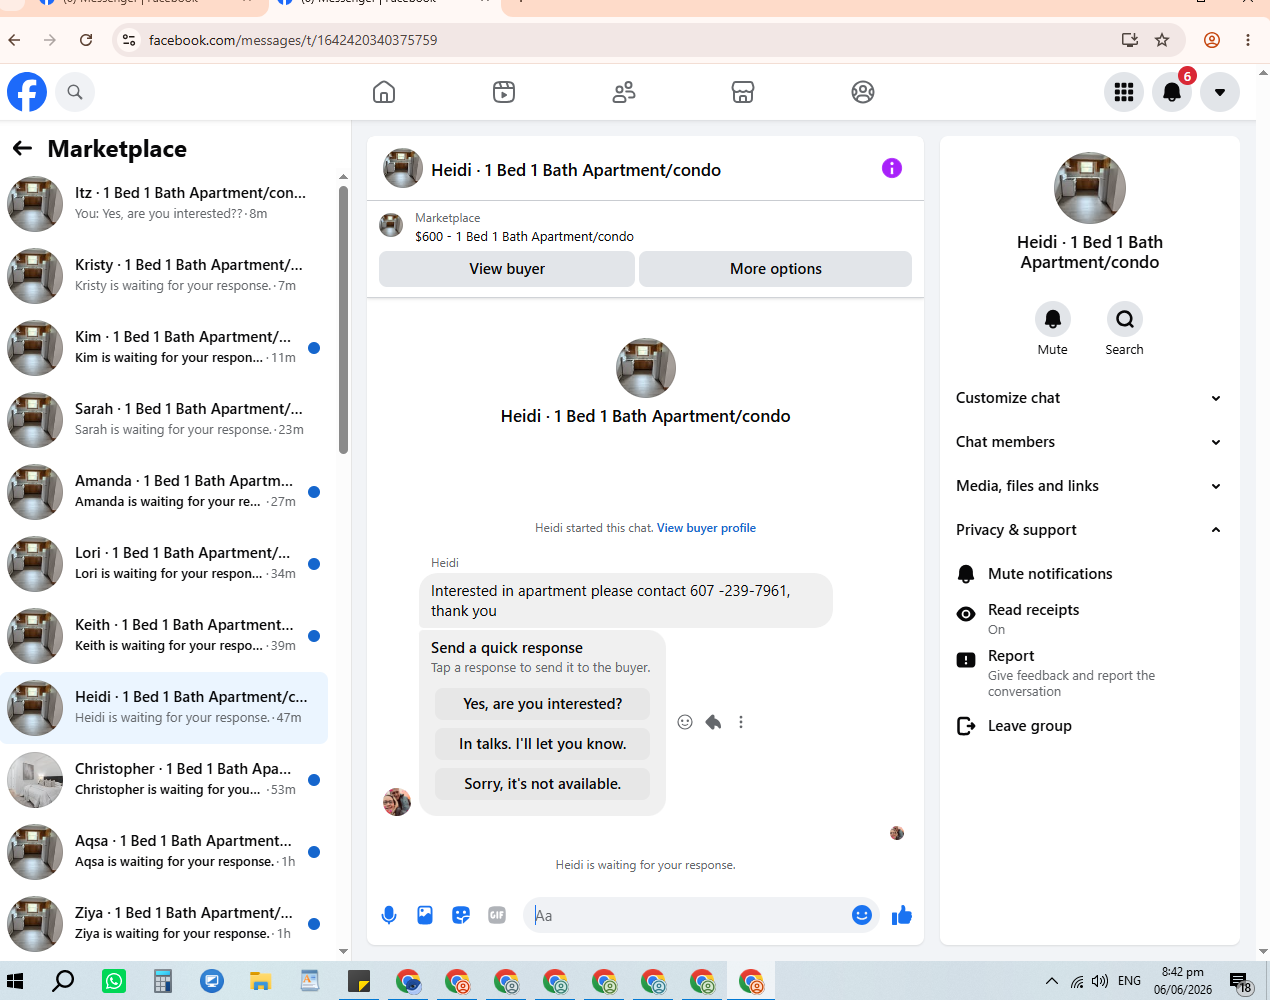
Task: Open Sarah conversation in list
Action: 164,420
